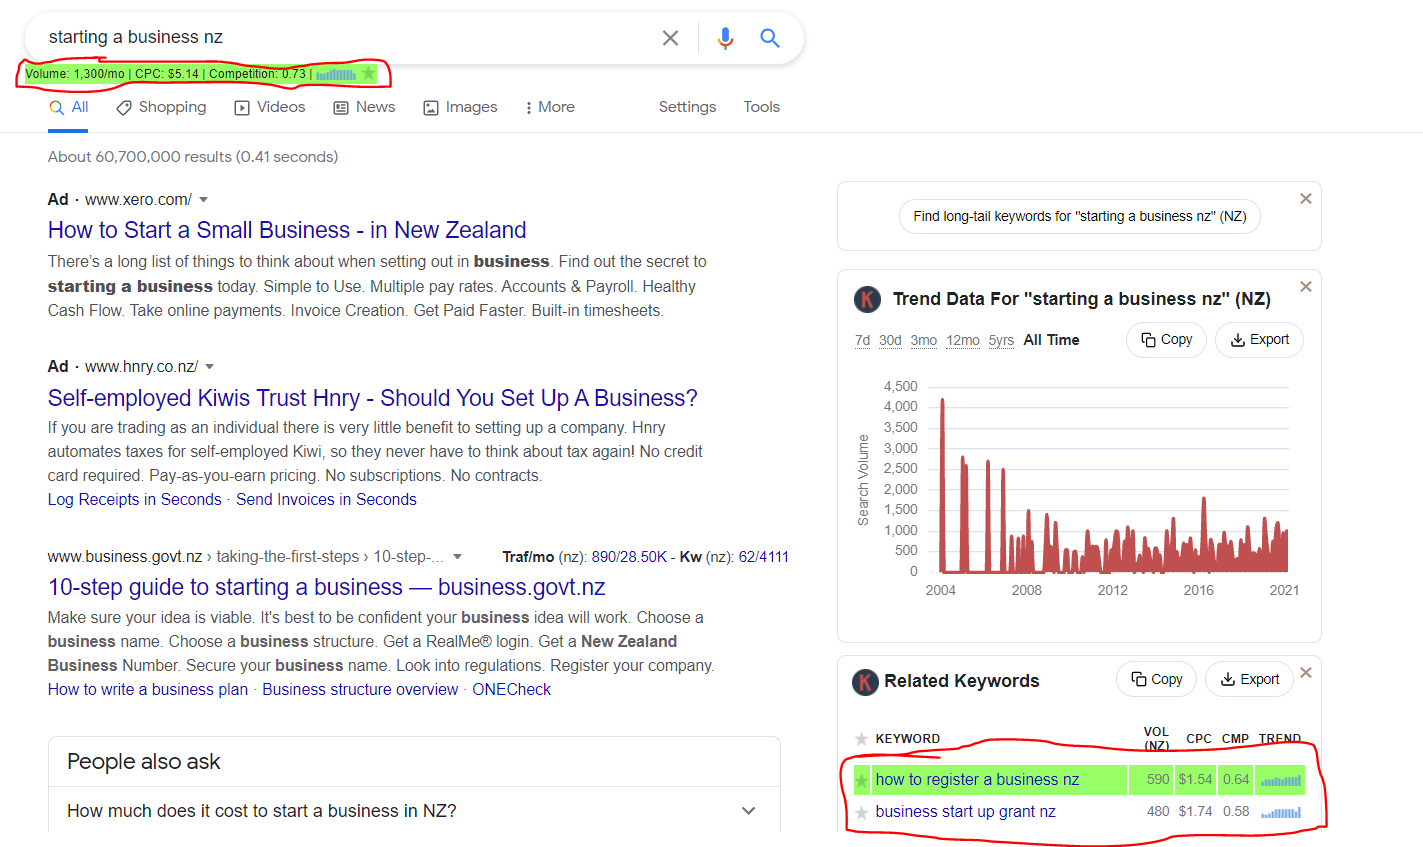This screenshot has height=847, width=1423.
Task: Switch to the News tab
Action: pyautogui.click(x=364, y=107)
